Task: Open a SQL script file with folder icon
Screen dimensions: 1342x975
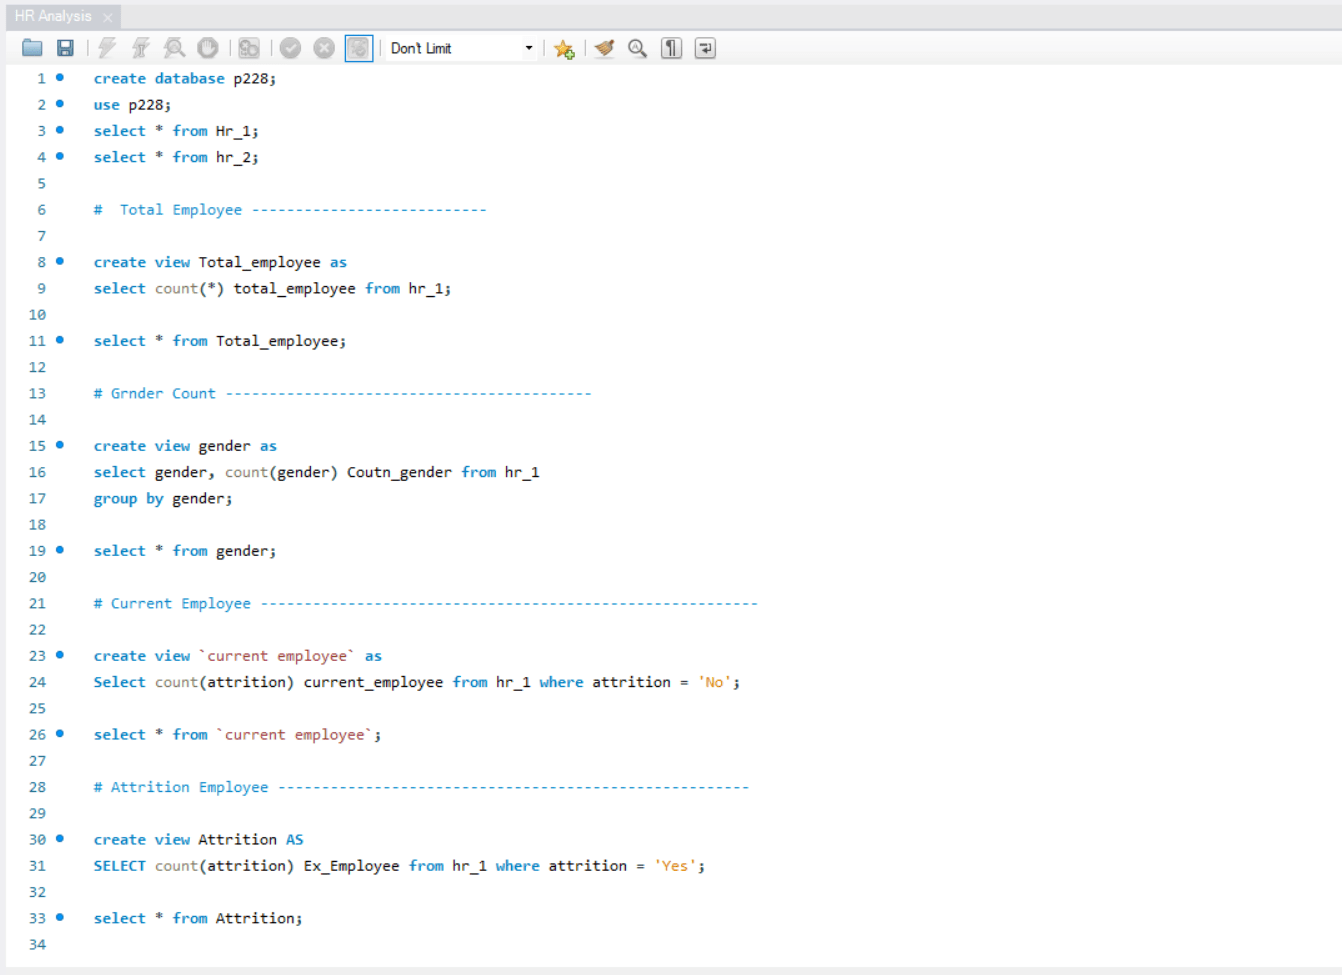Action: (32, 48)
